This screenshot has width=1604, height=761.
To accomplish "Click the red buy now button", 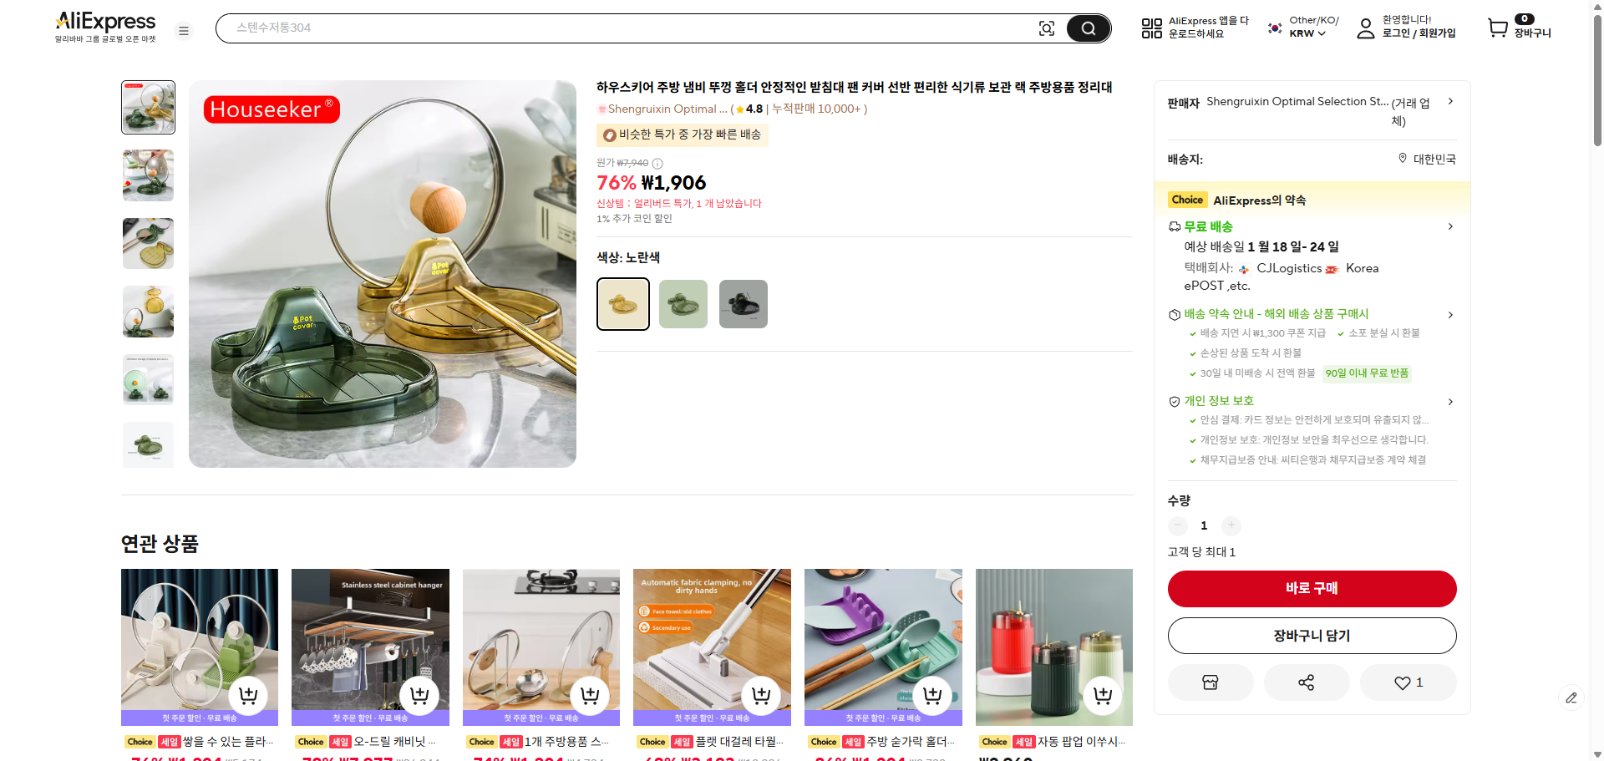I will click(1311, 588).
